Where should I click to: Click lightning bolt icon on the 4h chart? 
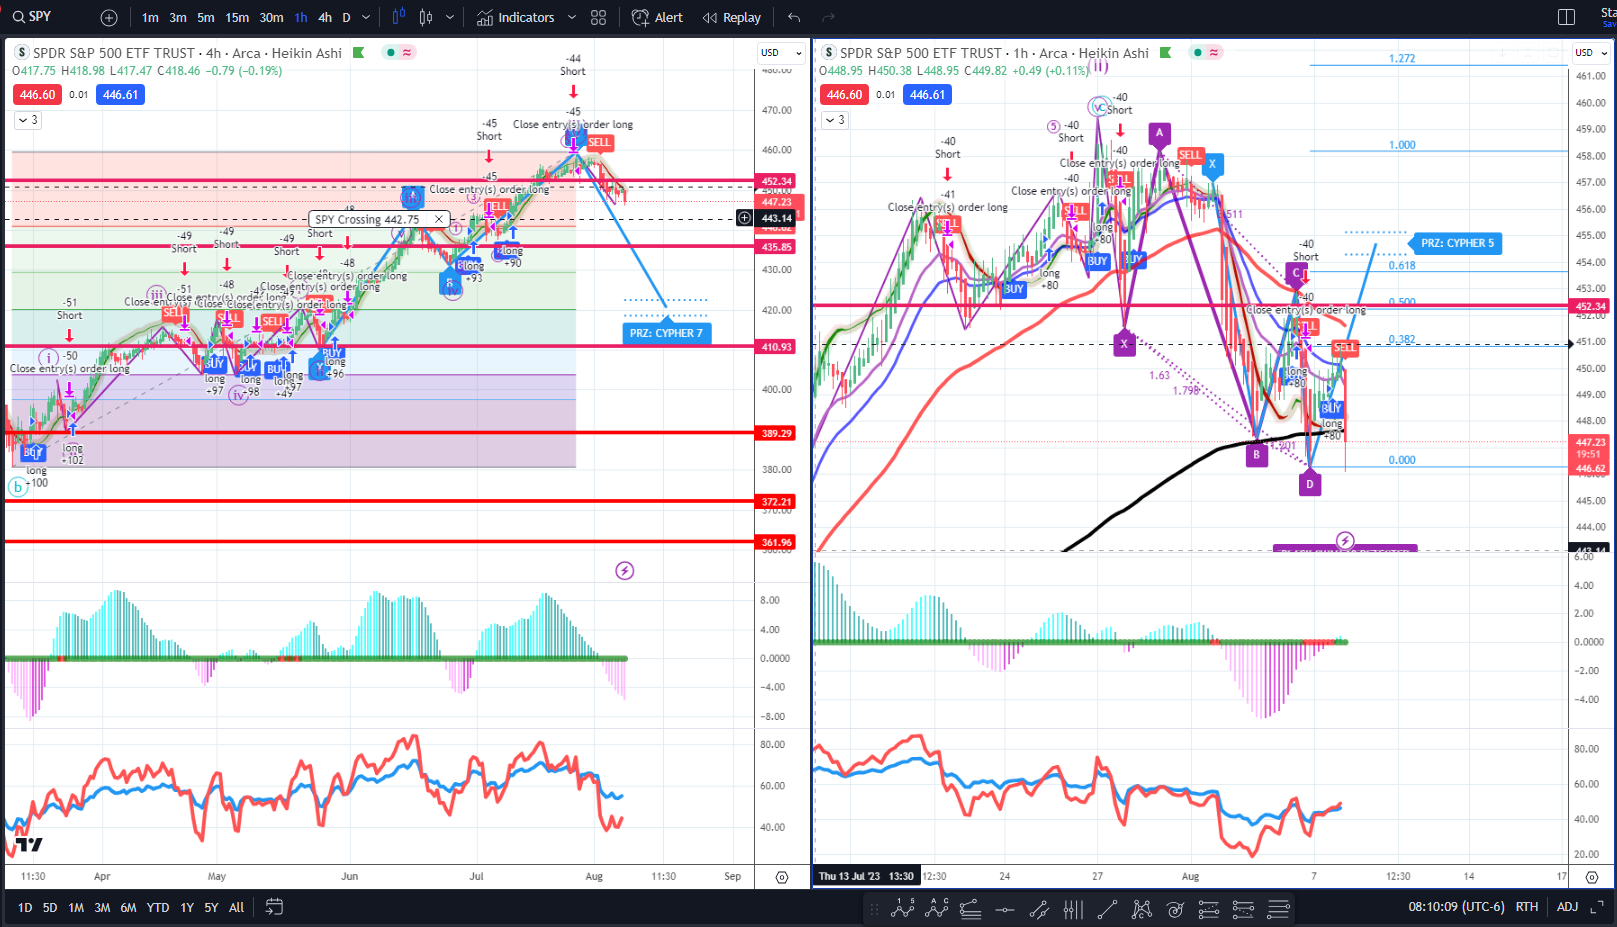[x=625, y=571]
